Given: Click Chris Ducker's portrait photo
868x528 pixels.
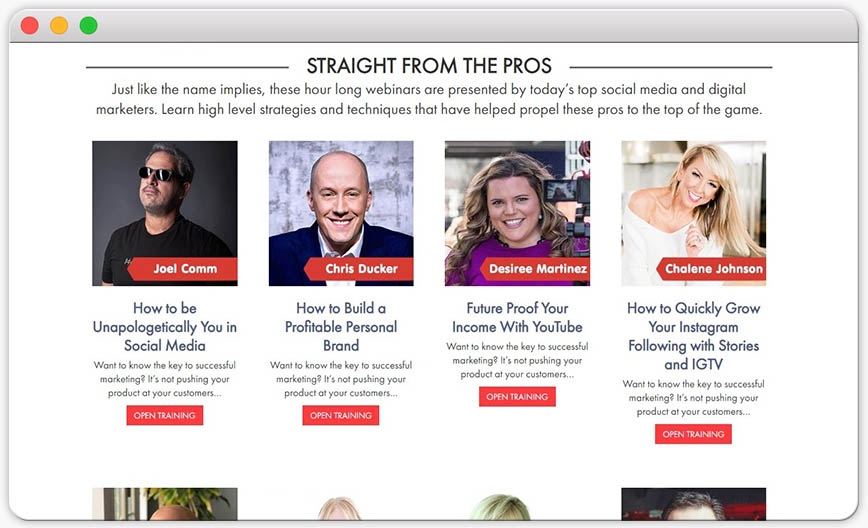Looking at the screenshot, I should [x=341, y=213].
